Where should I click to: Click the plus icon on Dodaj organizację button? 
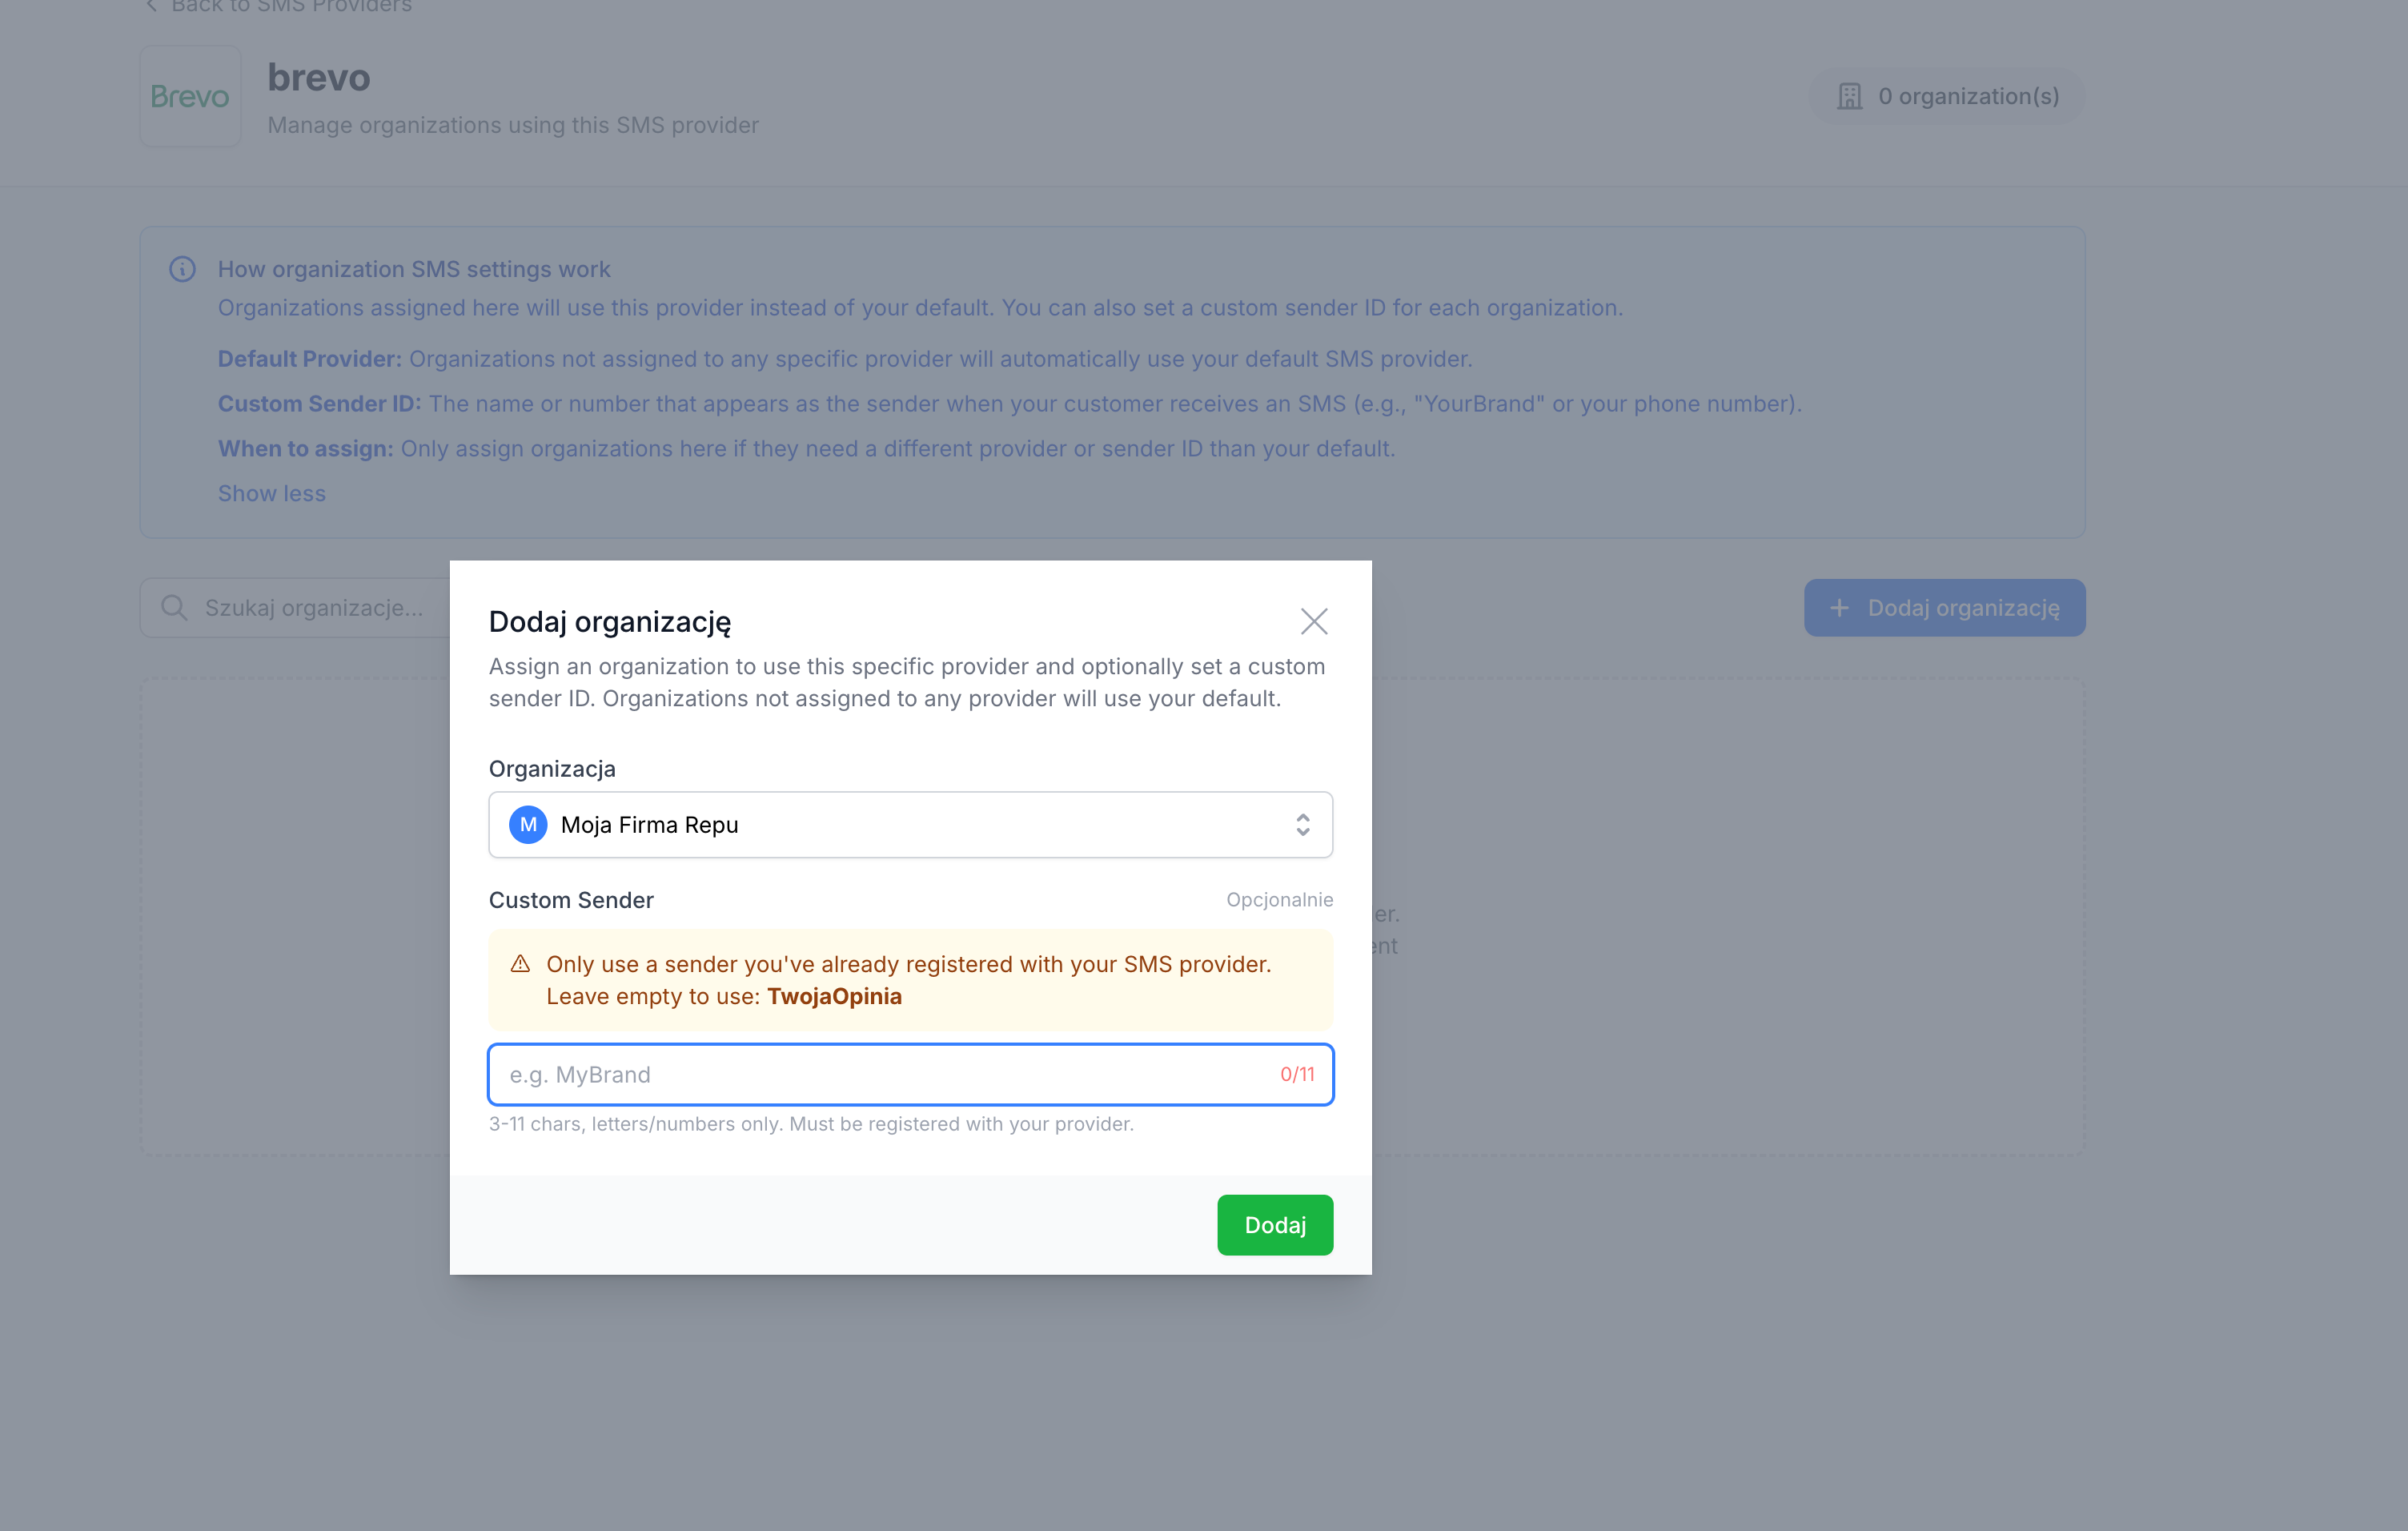[1838, 608]
